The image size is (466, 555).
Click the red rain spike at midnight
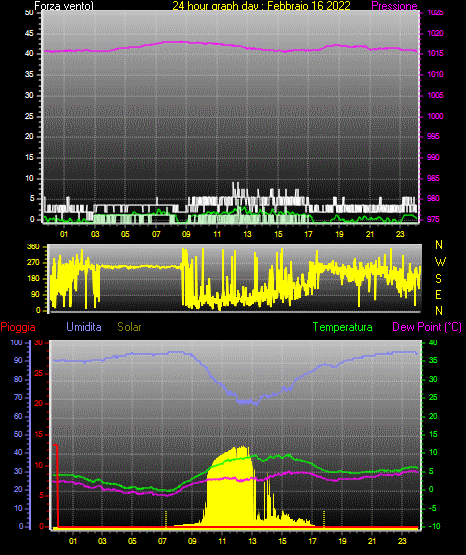click(x=56, y=485)
